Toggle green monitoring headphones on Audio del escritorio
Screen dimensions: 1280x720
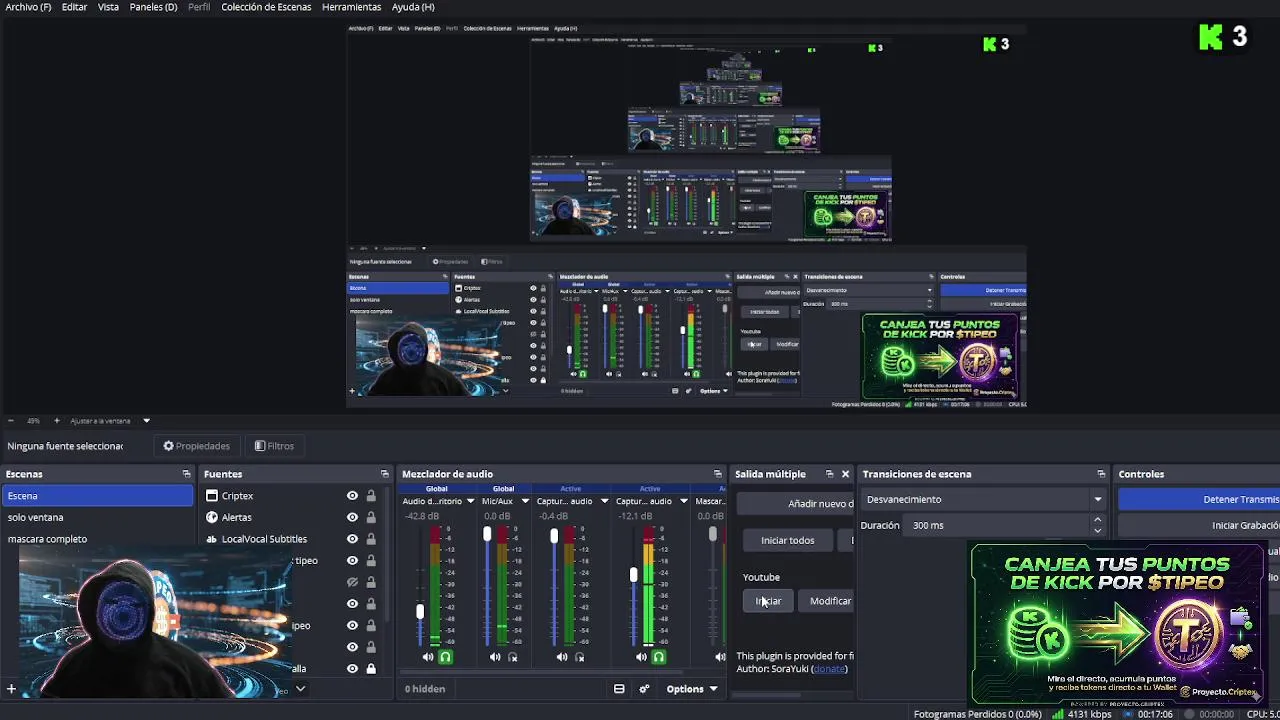pos(446,657)
